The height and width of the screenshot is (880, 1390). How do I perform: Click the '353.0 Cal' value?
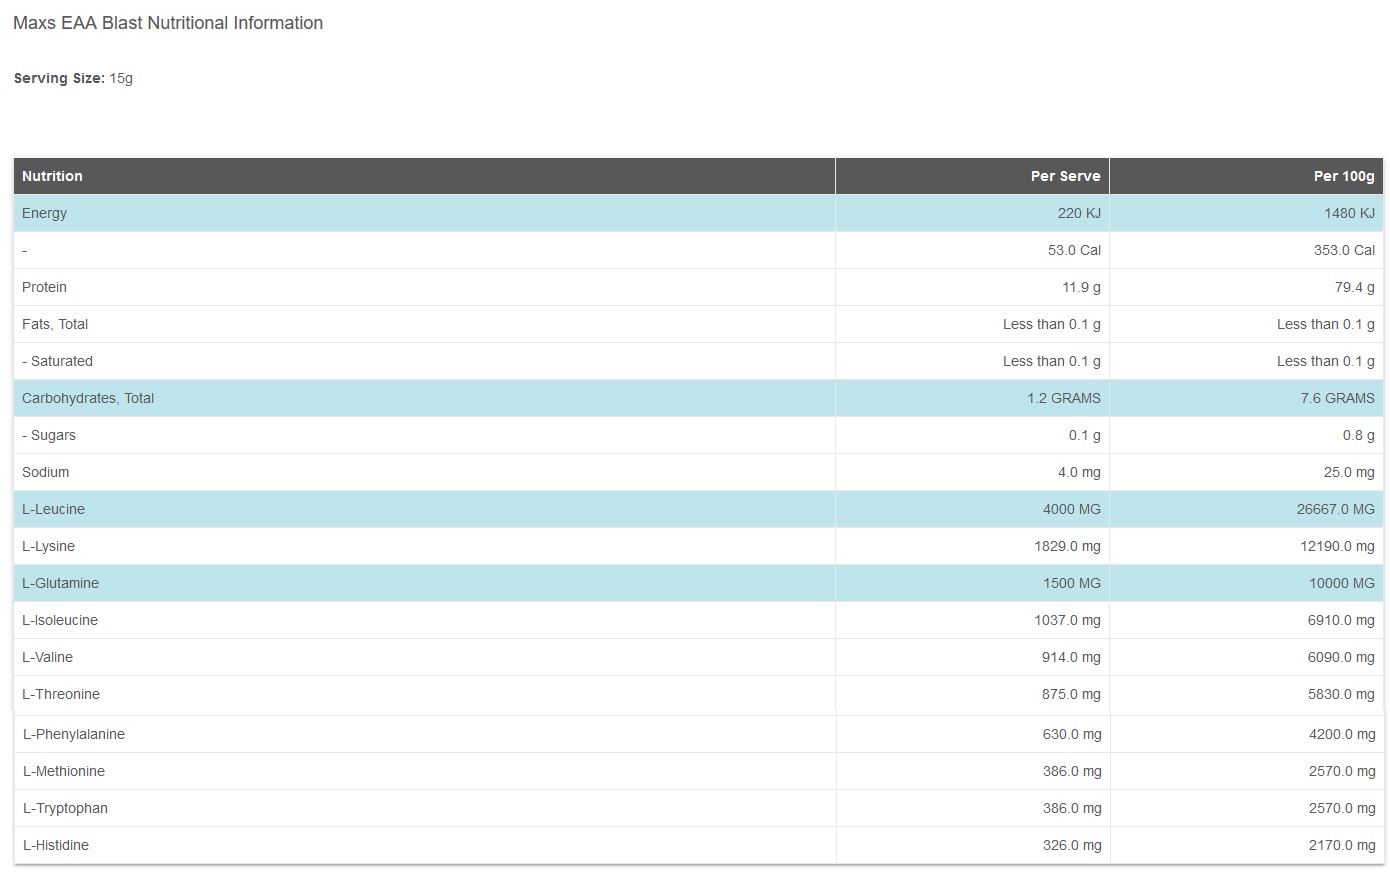tap(1344, 250)
